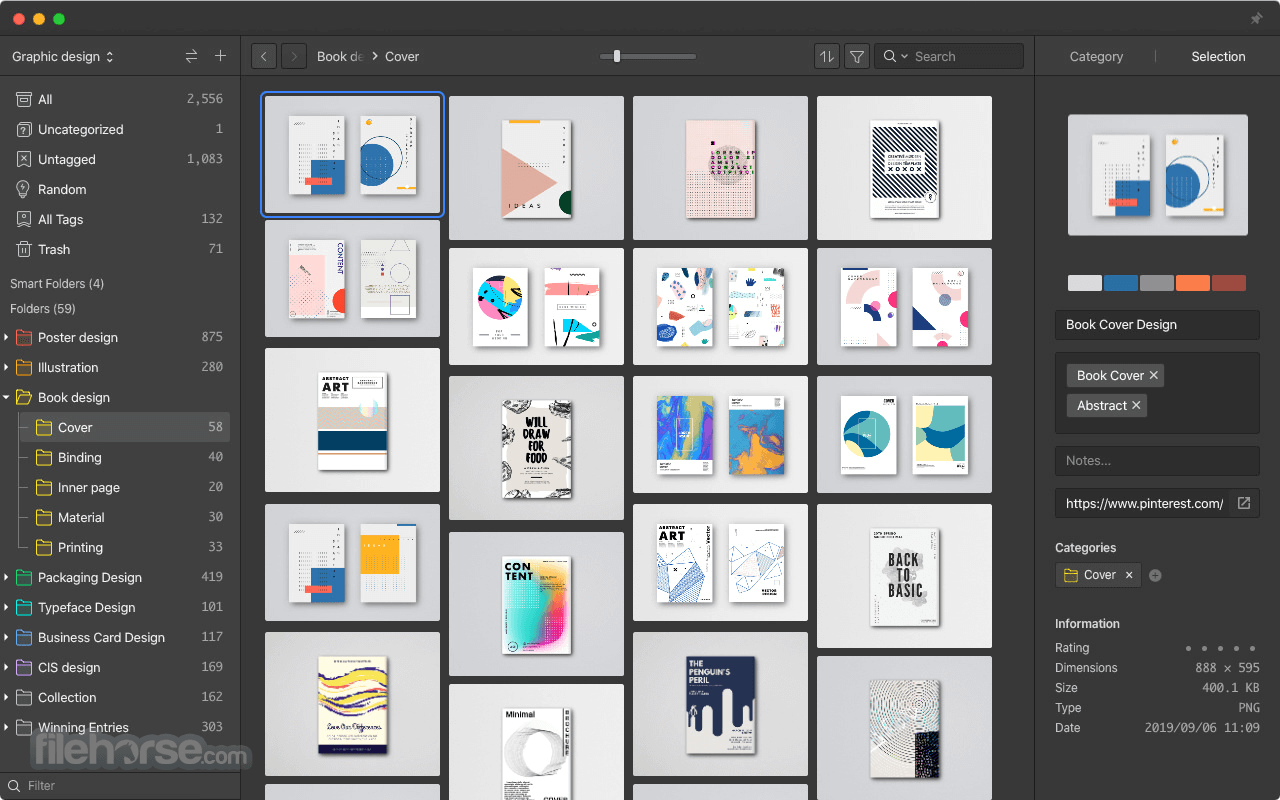
Task: Click the switch library arrows icon
Action: [x=191, y=57]
